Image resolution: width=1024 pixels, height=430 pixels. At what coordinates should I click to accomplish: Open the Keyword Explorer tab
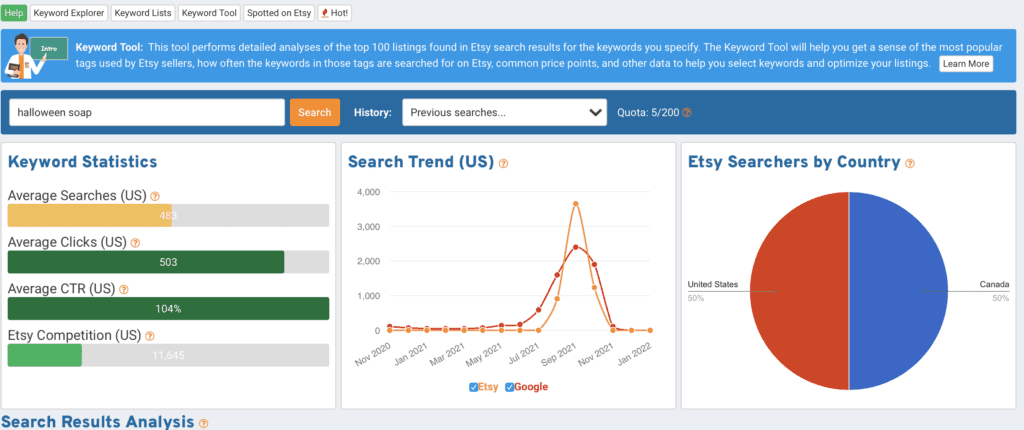69,13
